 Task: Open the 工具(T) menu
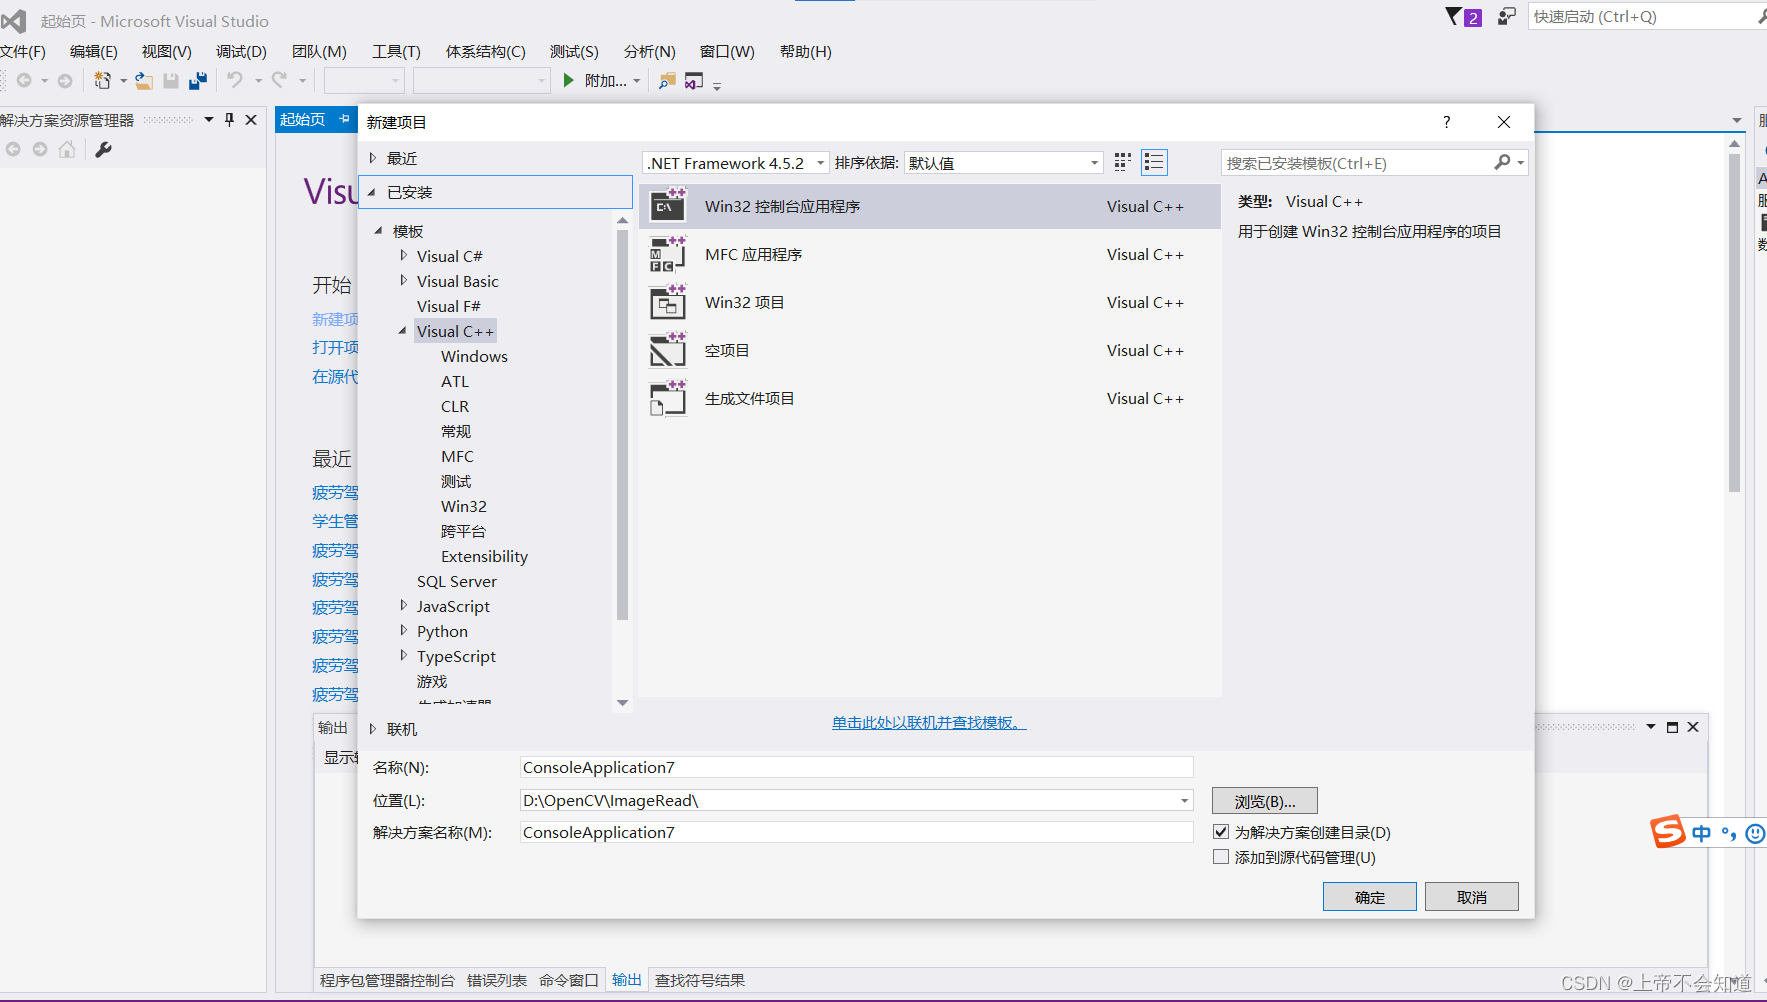point(396,51)
